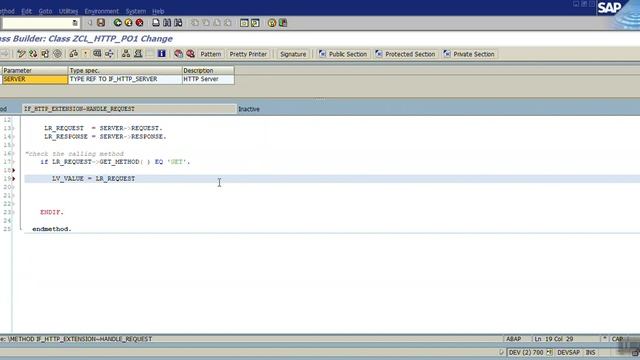Click the bookmark marker on line 19

coord(13,179)
